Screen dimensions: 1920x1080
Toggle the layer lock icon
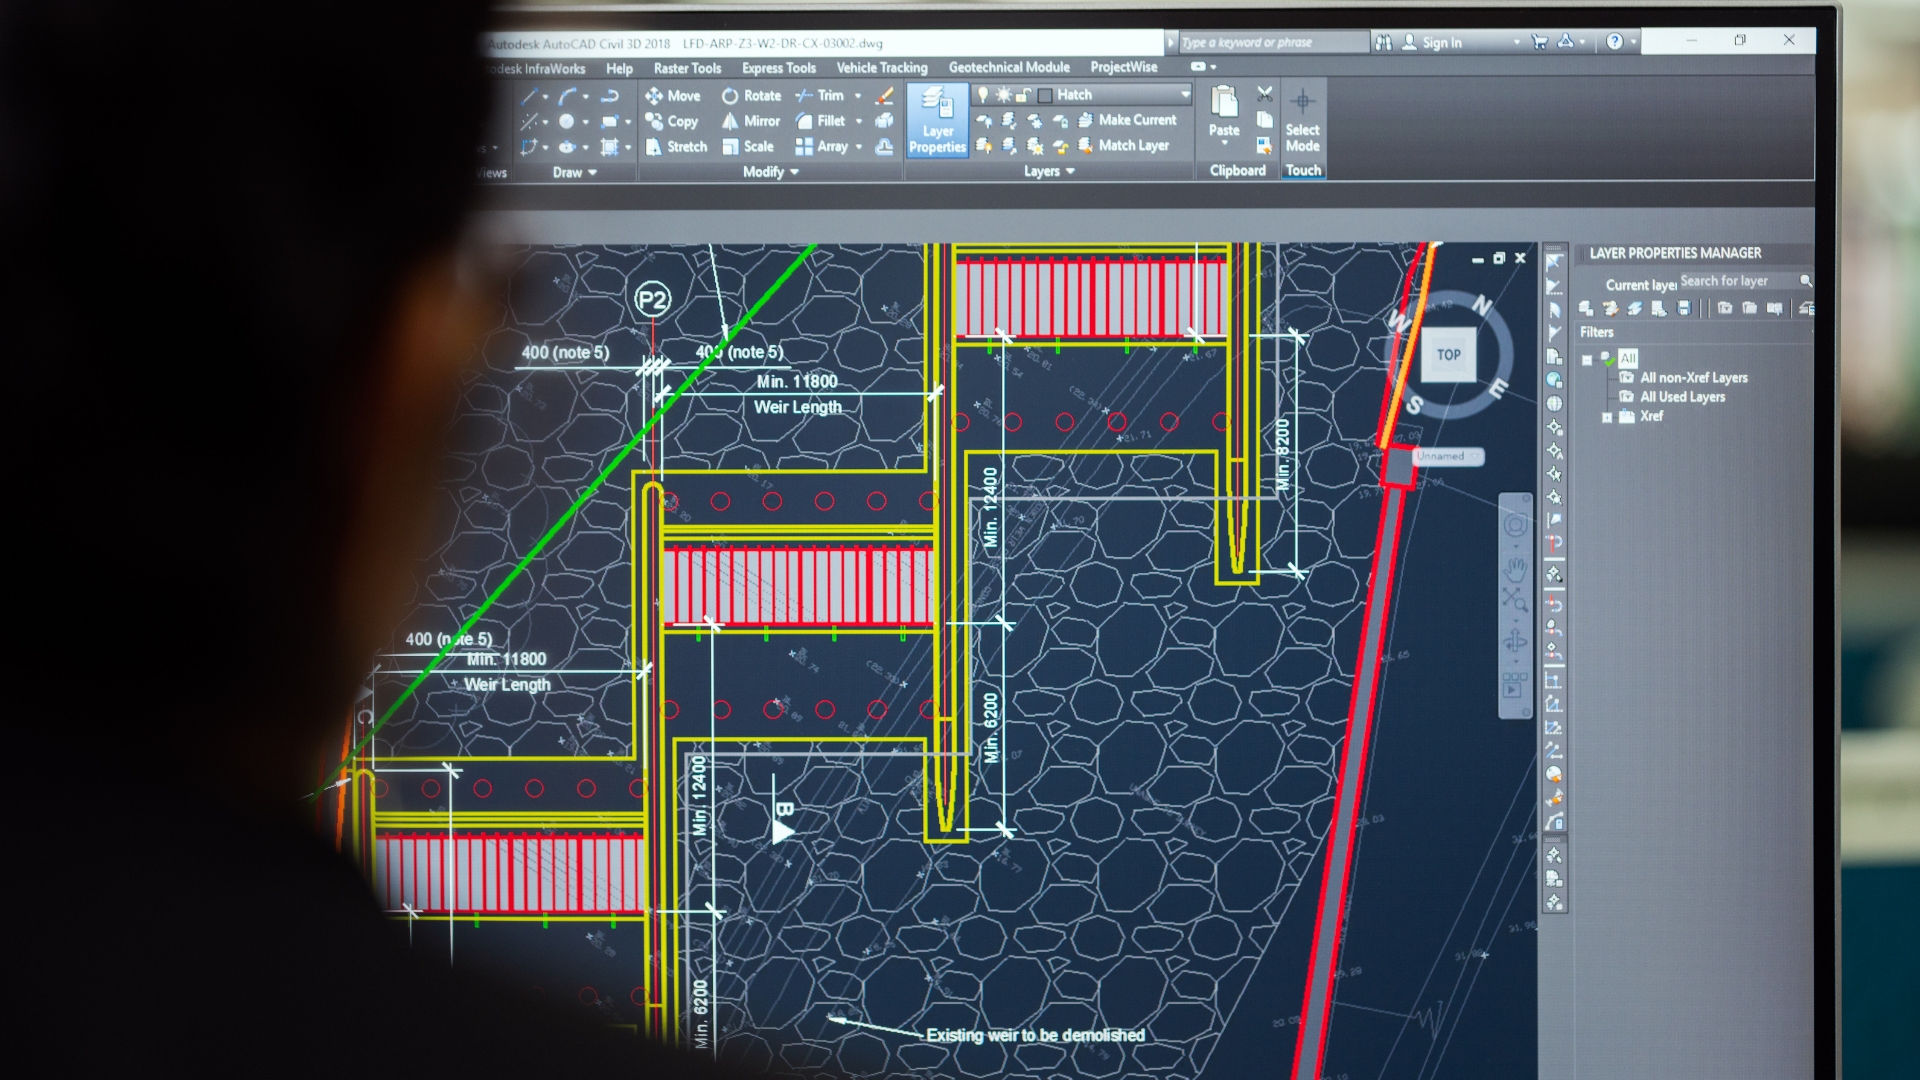1022,95
